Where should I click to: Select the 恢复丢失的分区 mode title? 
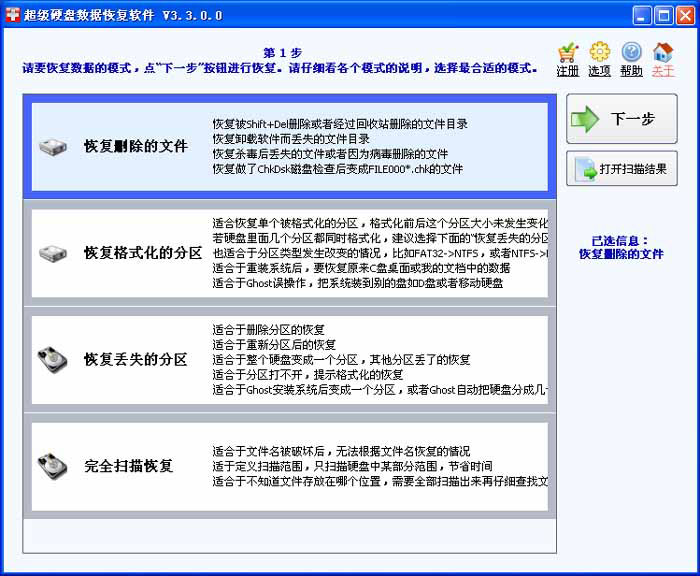[x=135, y=359]
